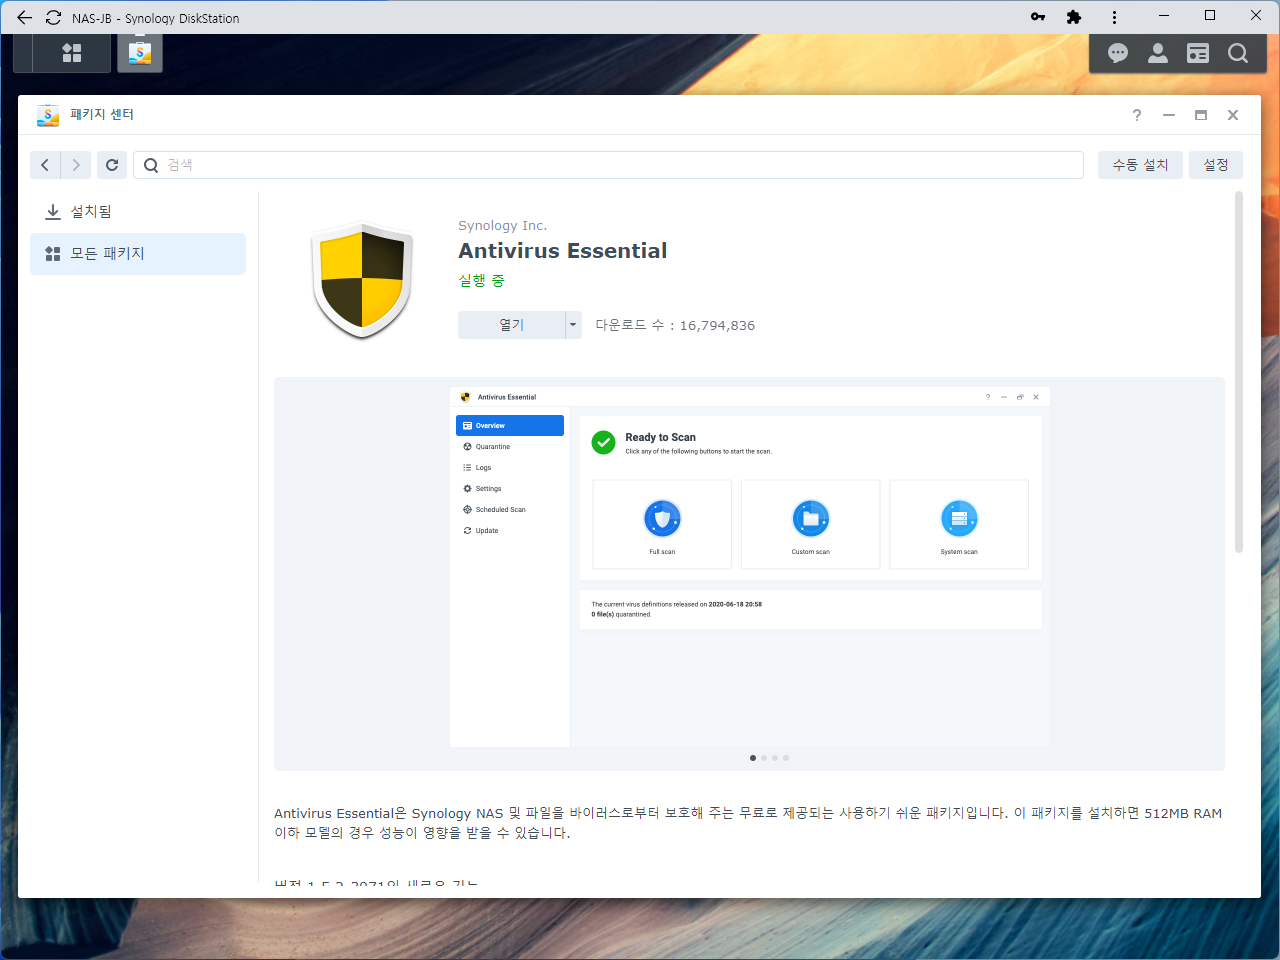Image resolution: width=1280 pixels, height=960 pixels.
Task: Click the 실행 중 status text
Action: point(482,281)
